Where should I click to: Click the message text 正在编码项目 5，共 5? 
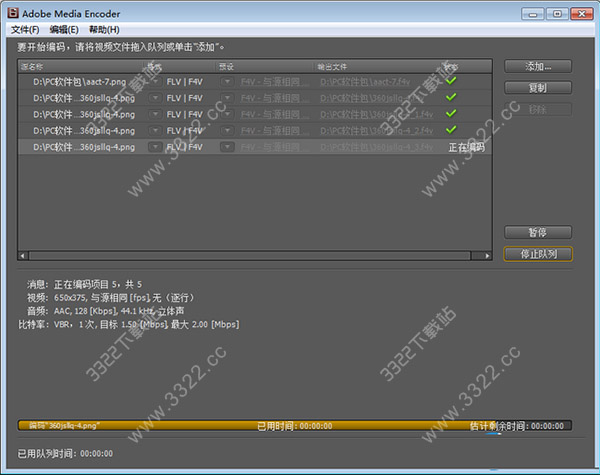pos(98,284)
